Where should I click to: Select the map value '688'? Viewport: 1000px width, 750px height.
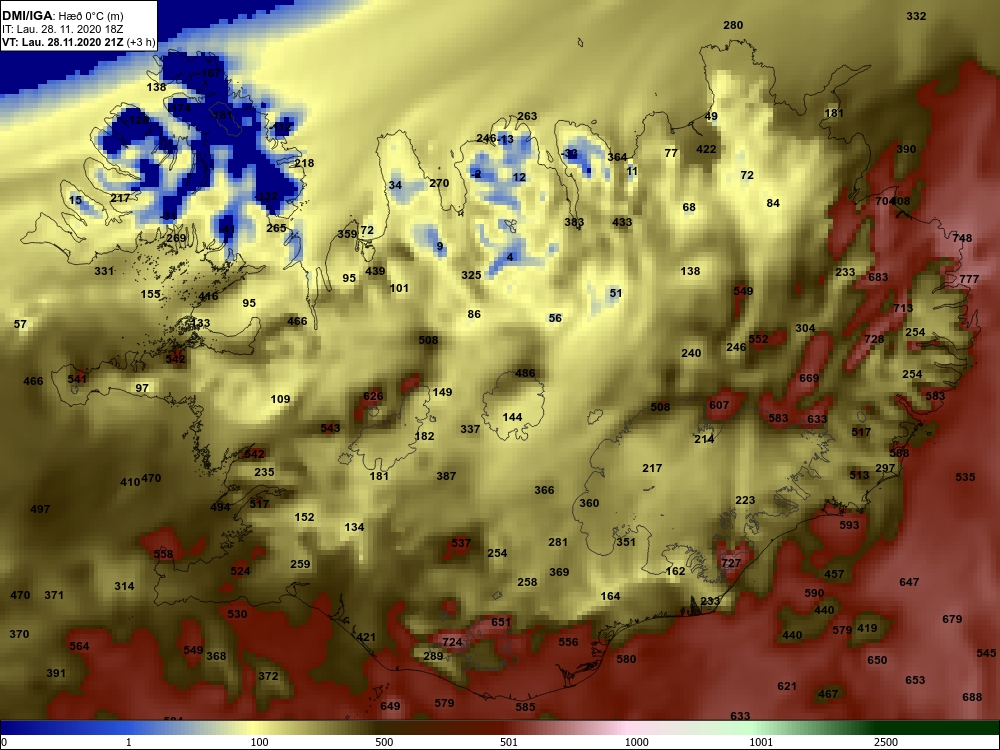972,697
